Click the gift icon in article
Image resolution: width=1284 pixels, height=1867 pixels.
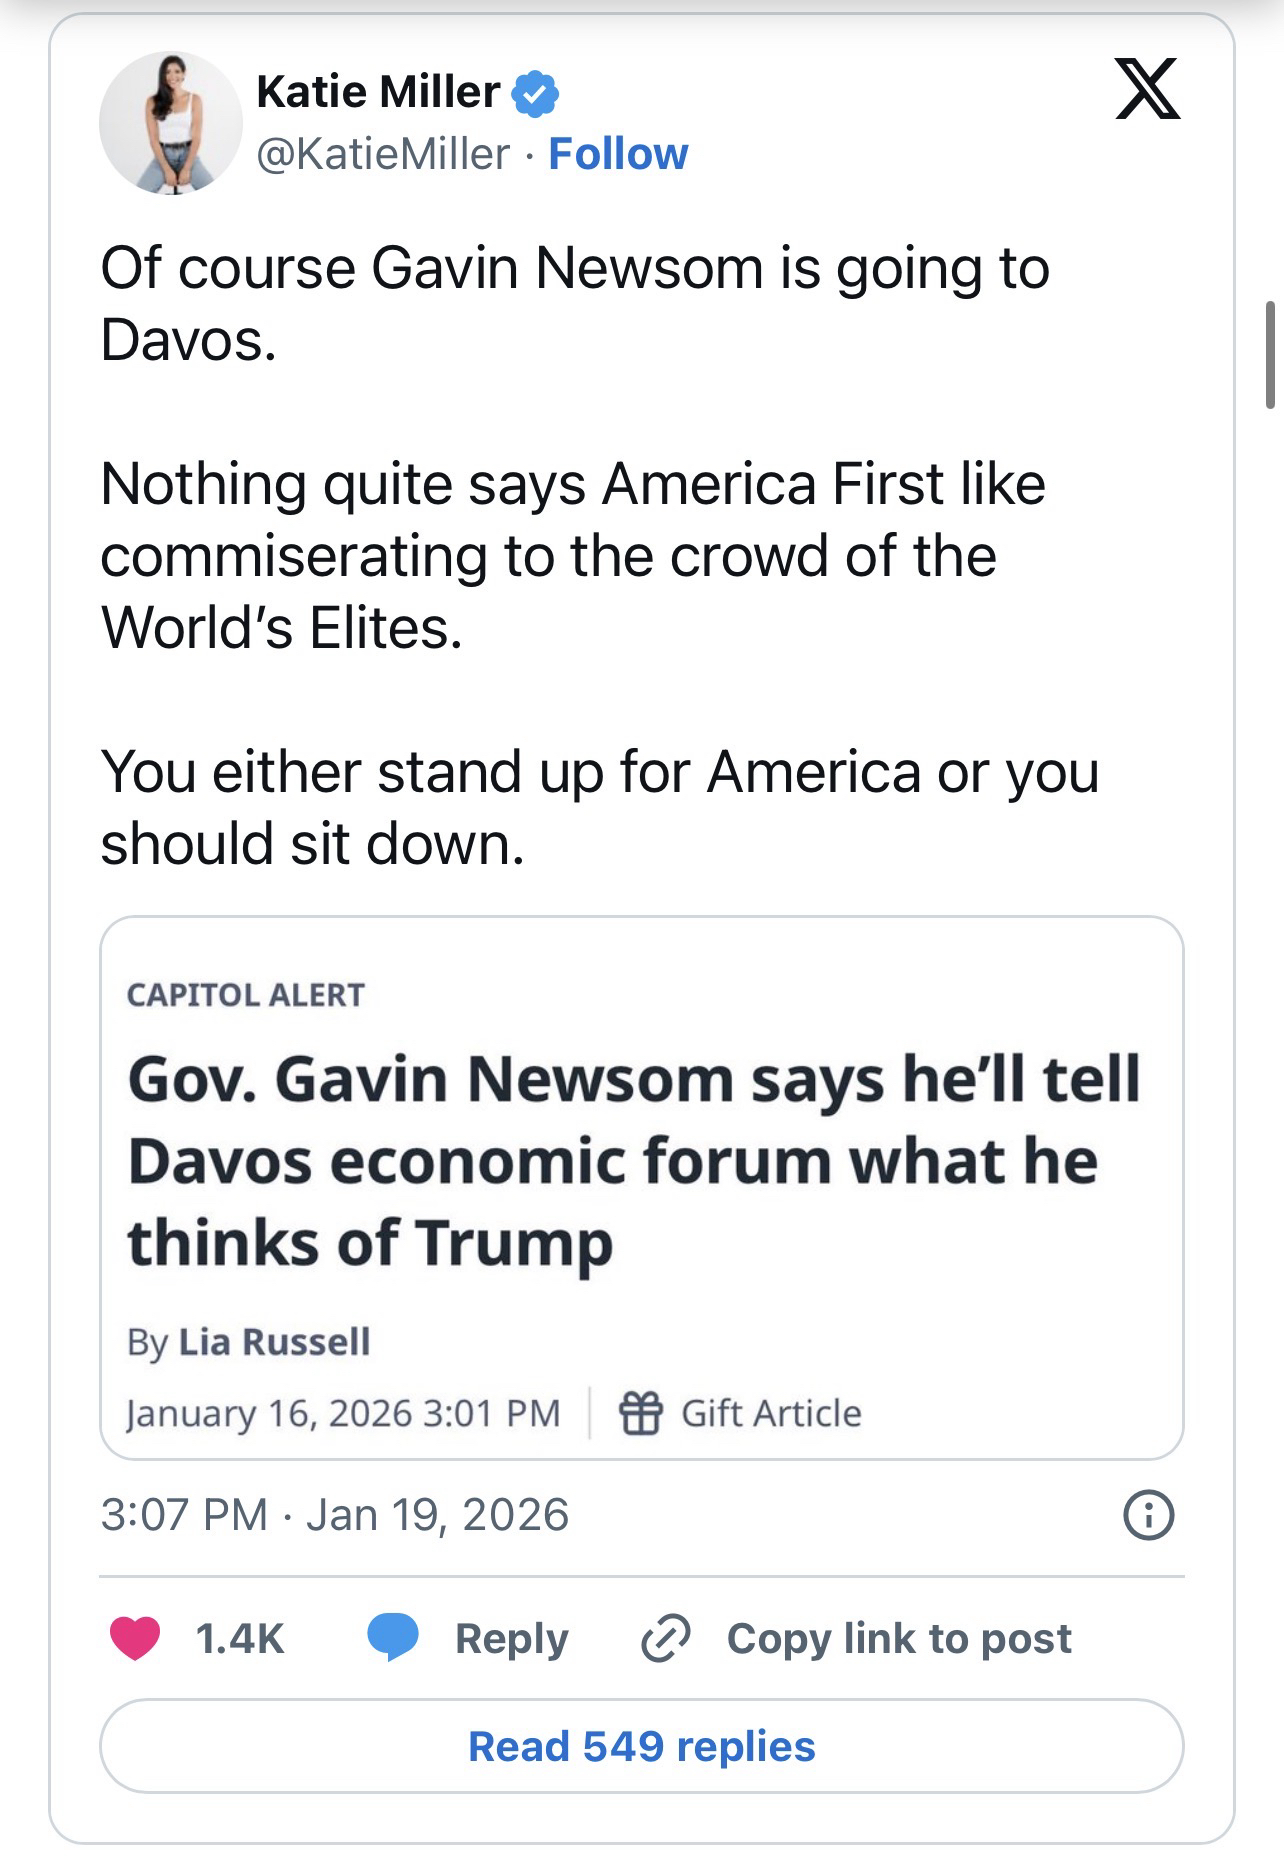tap(640, 1413)
